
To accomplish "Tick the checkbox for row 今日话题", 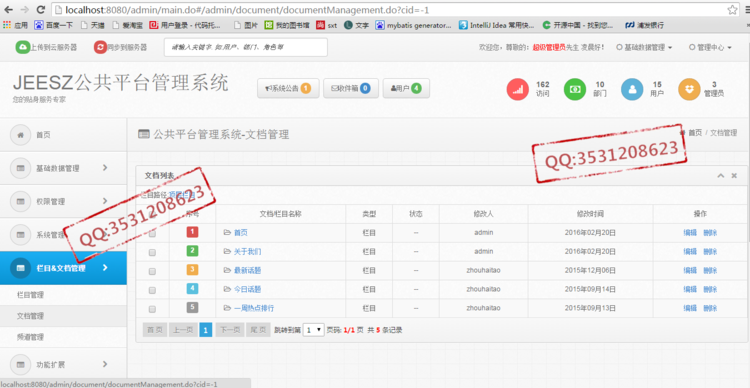I will coord(152,290).
